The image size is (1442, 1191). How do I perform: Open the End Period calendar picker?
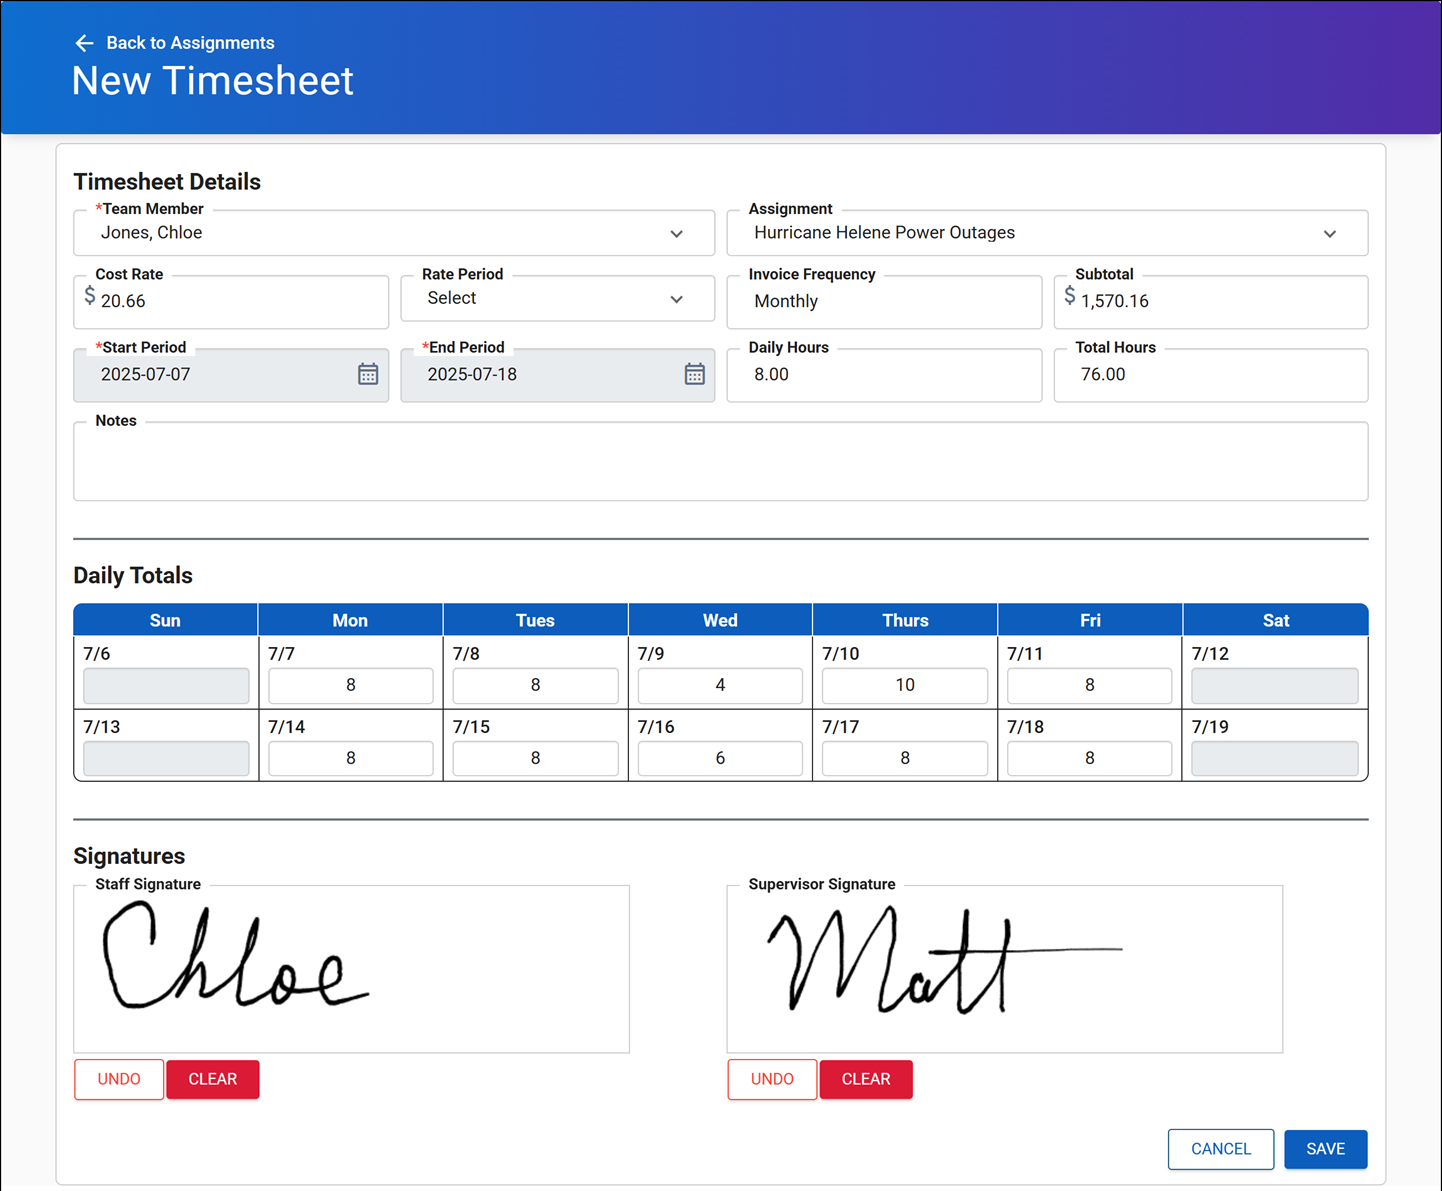pyautogui.click(x=695, y=374)
